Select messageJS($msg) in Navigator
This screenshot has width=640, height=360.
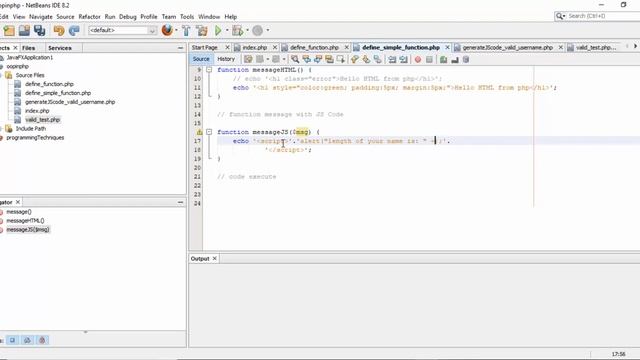(28, 230)
